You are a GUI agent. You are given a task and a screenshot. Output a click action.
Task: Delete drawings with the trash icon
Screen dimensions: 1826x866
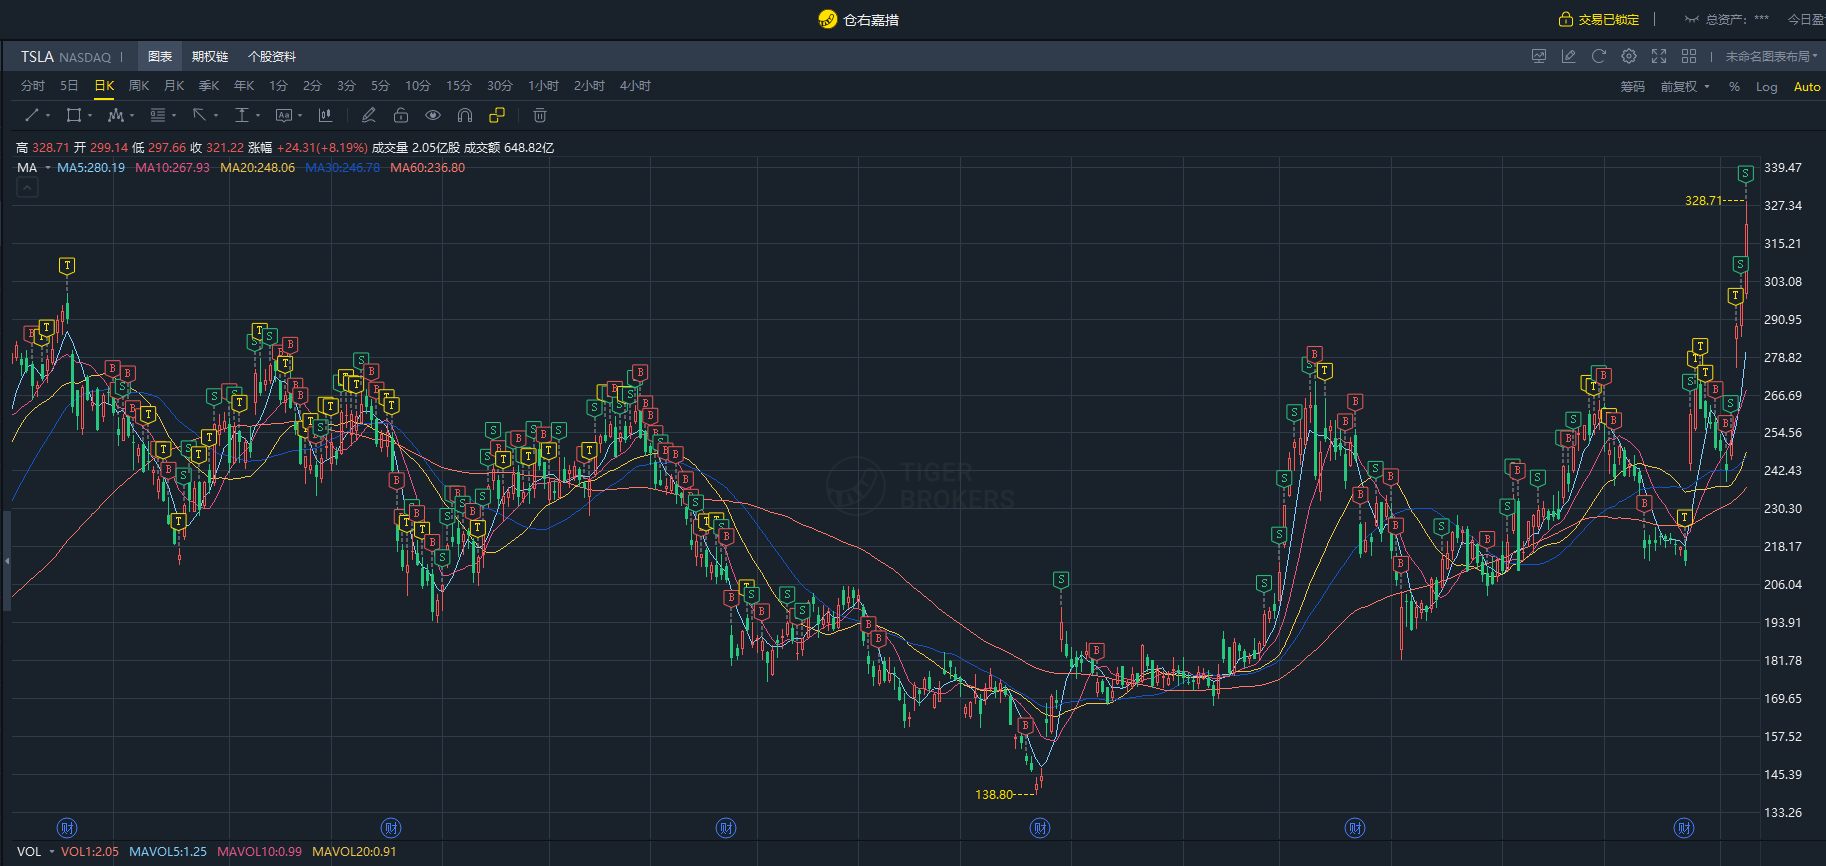[x=540, y=115]
